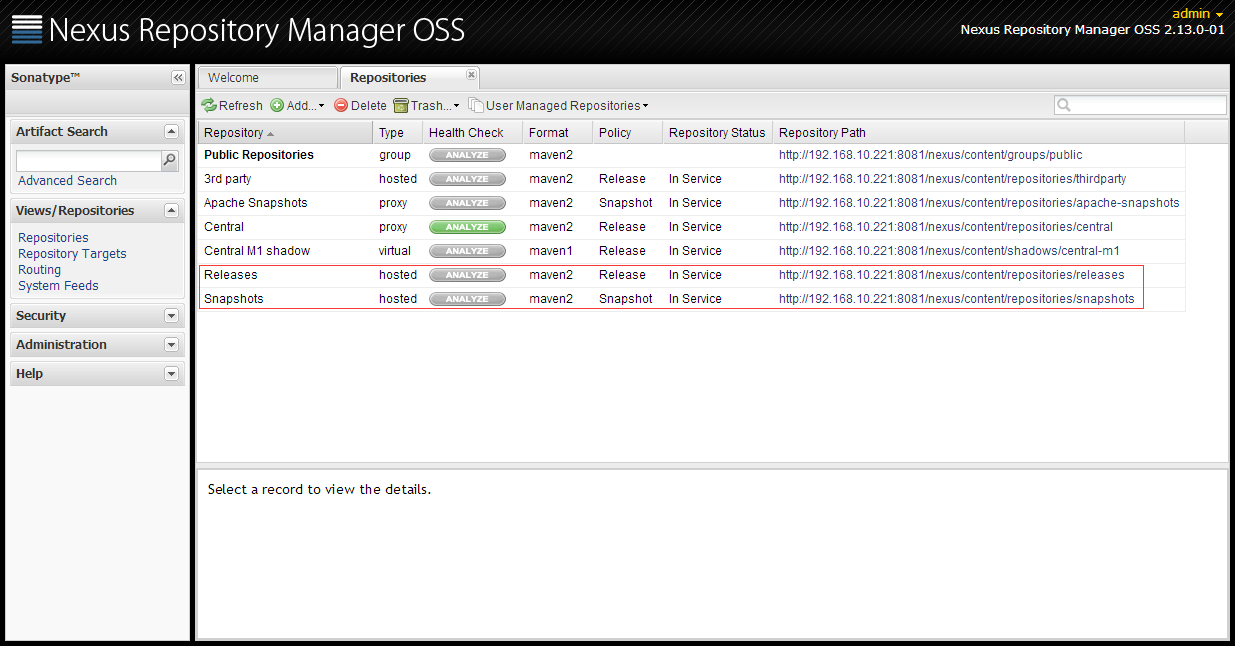
Task: Open the thirdparty repository URL
Action: tap(952, 179)
